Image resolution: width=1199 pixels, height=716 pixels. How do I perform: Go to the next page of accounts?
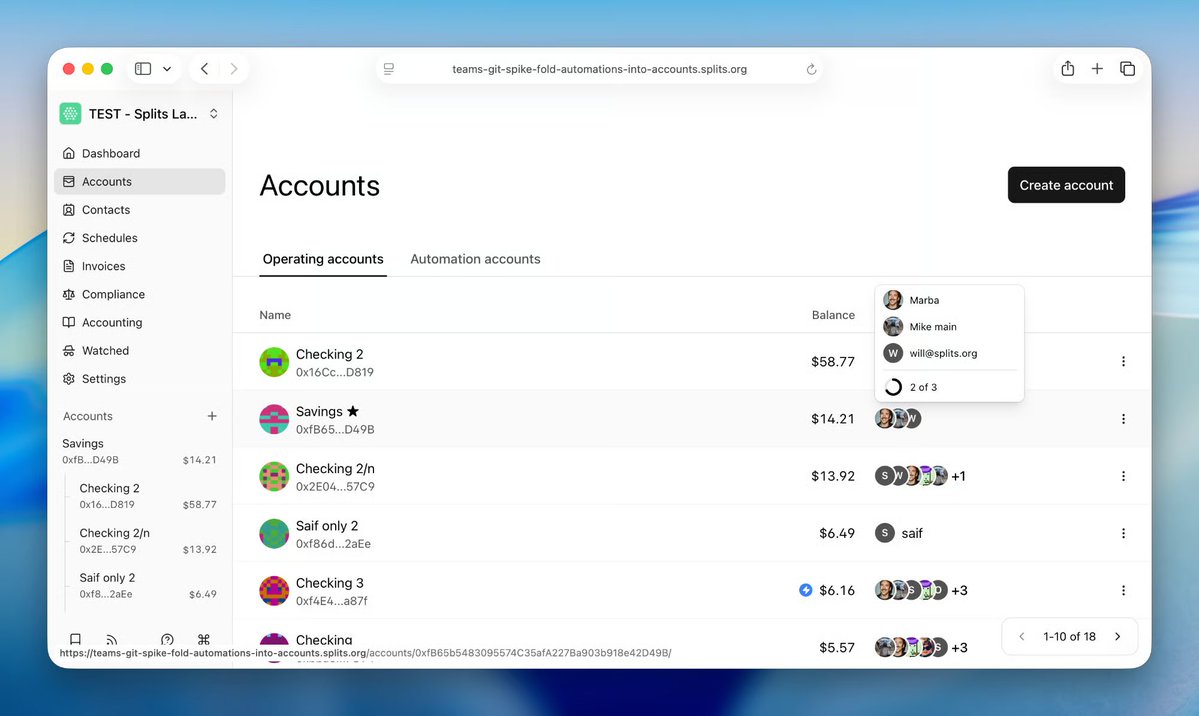[x=1117, y=636]
